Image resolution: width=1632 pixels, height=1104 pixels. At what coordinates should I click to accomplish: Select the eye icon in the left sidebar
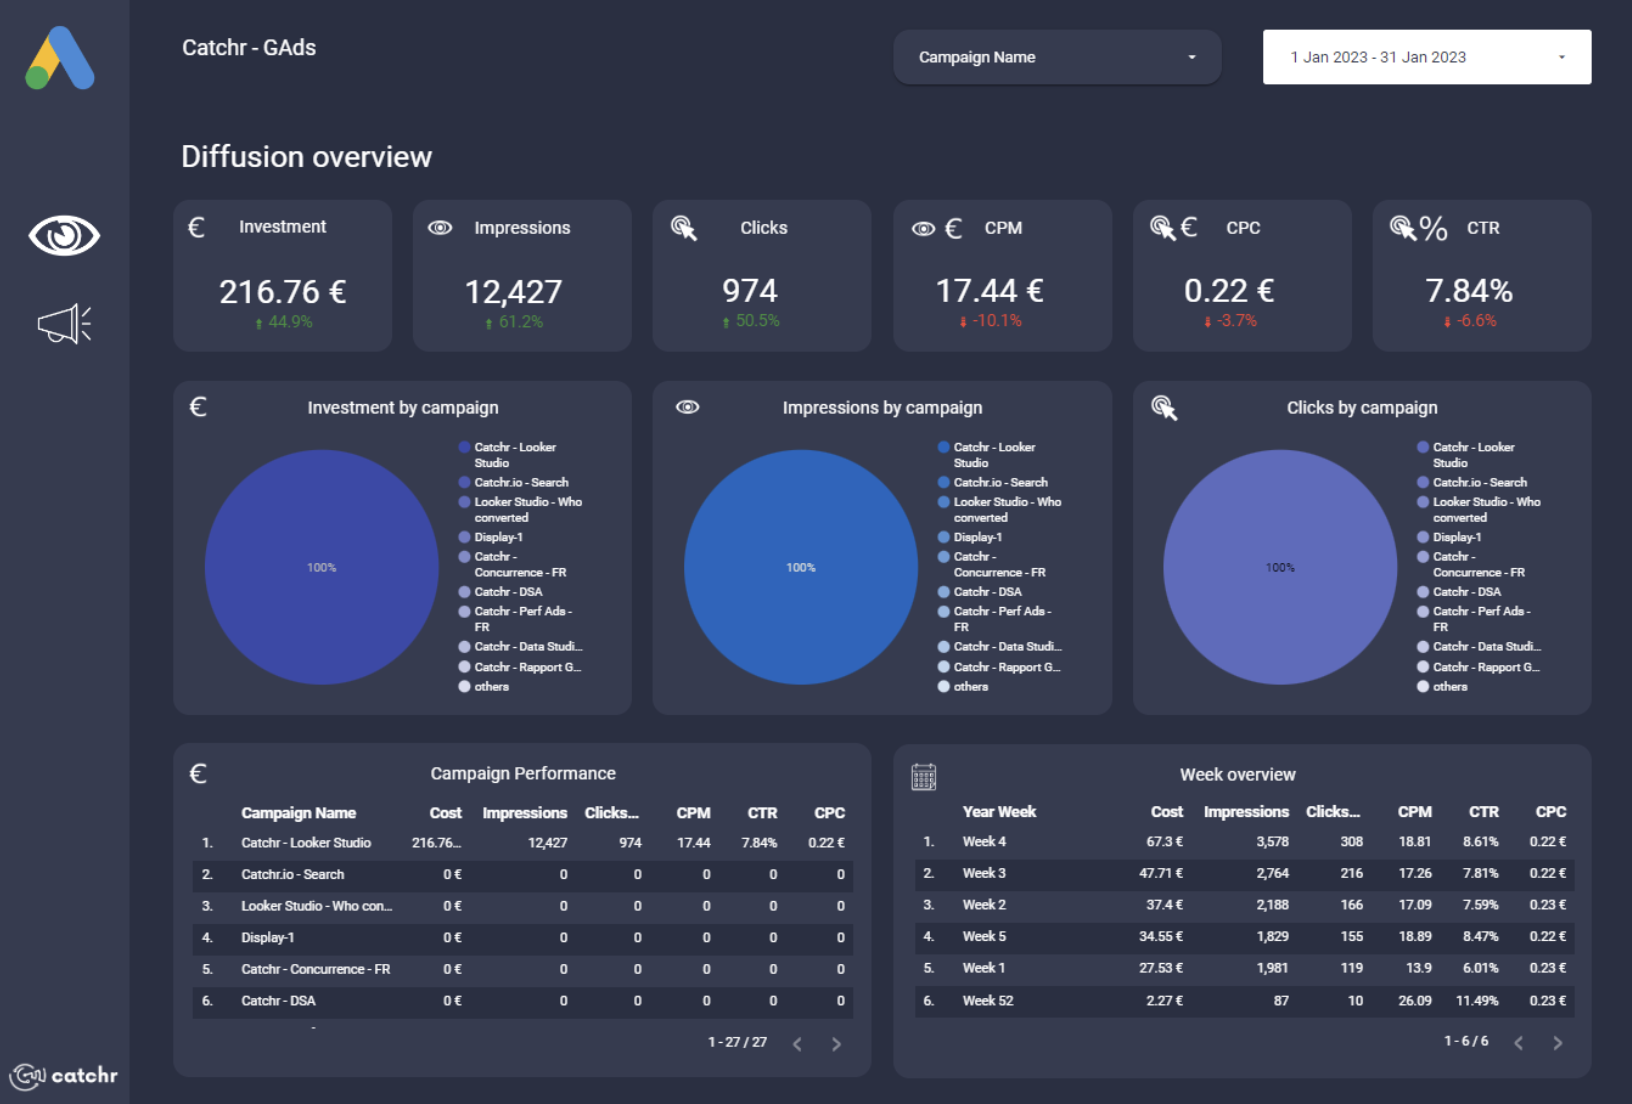[63, 235]
